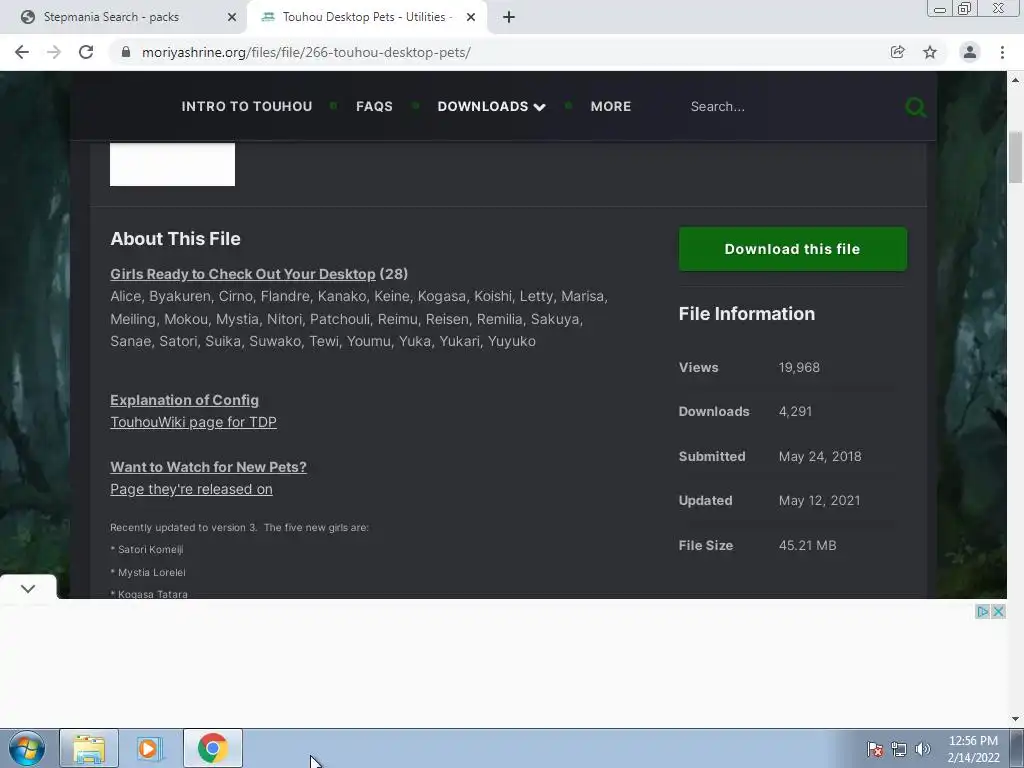Click the address bar URL
Screen dimensions: 1024x768
pos(306,52)
